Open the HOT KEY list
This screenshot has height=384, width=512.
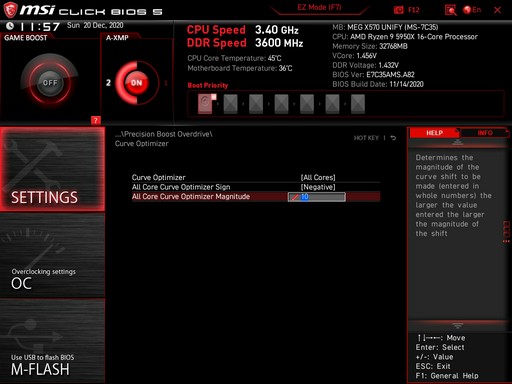366,138
